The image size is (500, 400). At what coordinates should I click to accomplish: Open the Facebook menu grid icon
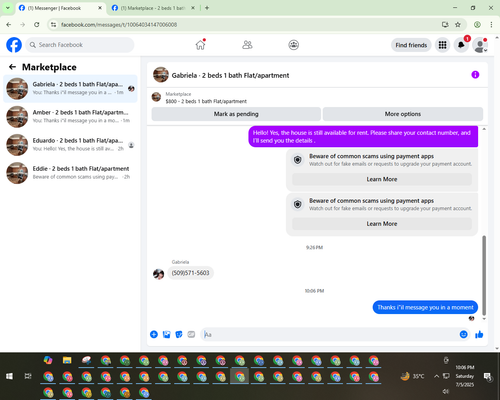pos(442,45)
